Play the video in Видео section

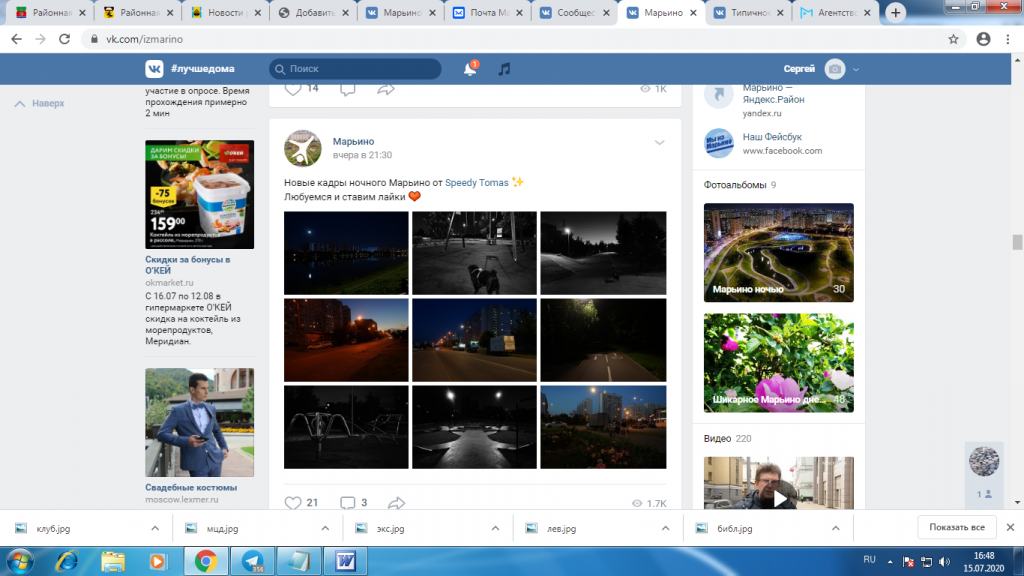tap(780, 499)
